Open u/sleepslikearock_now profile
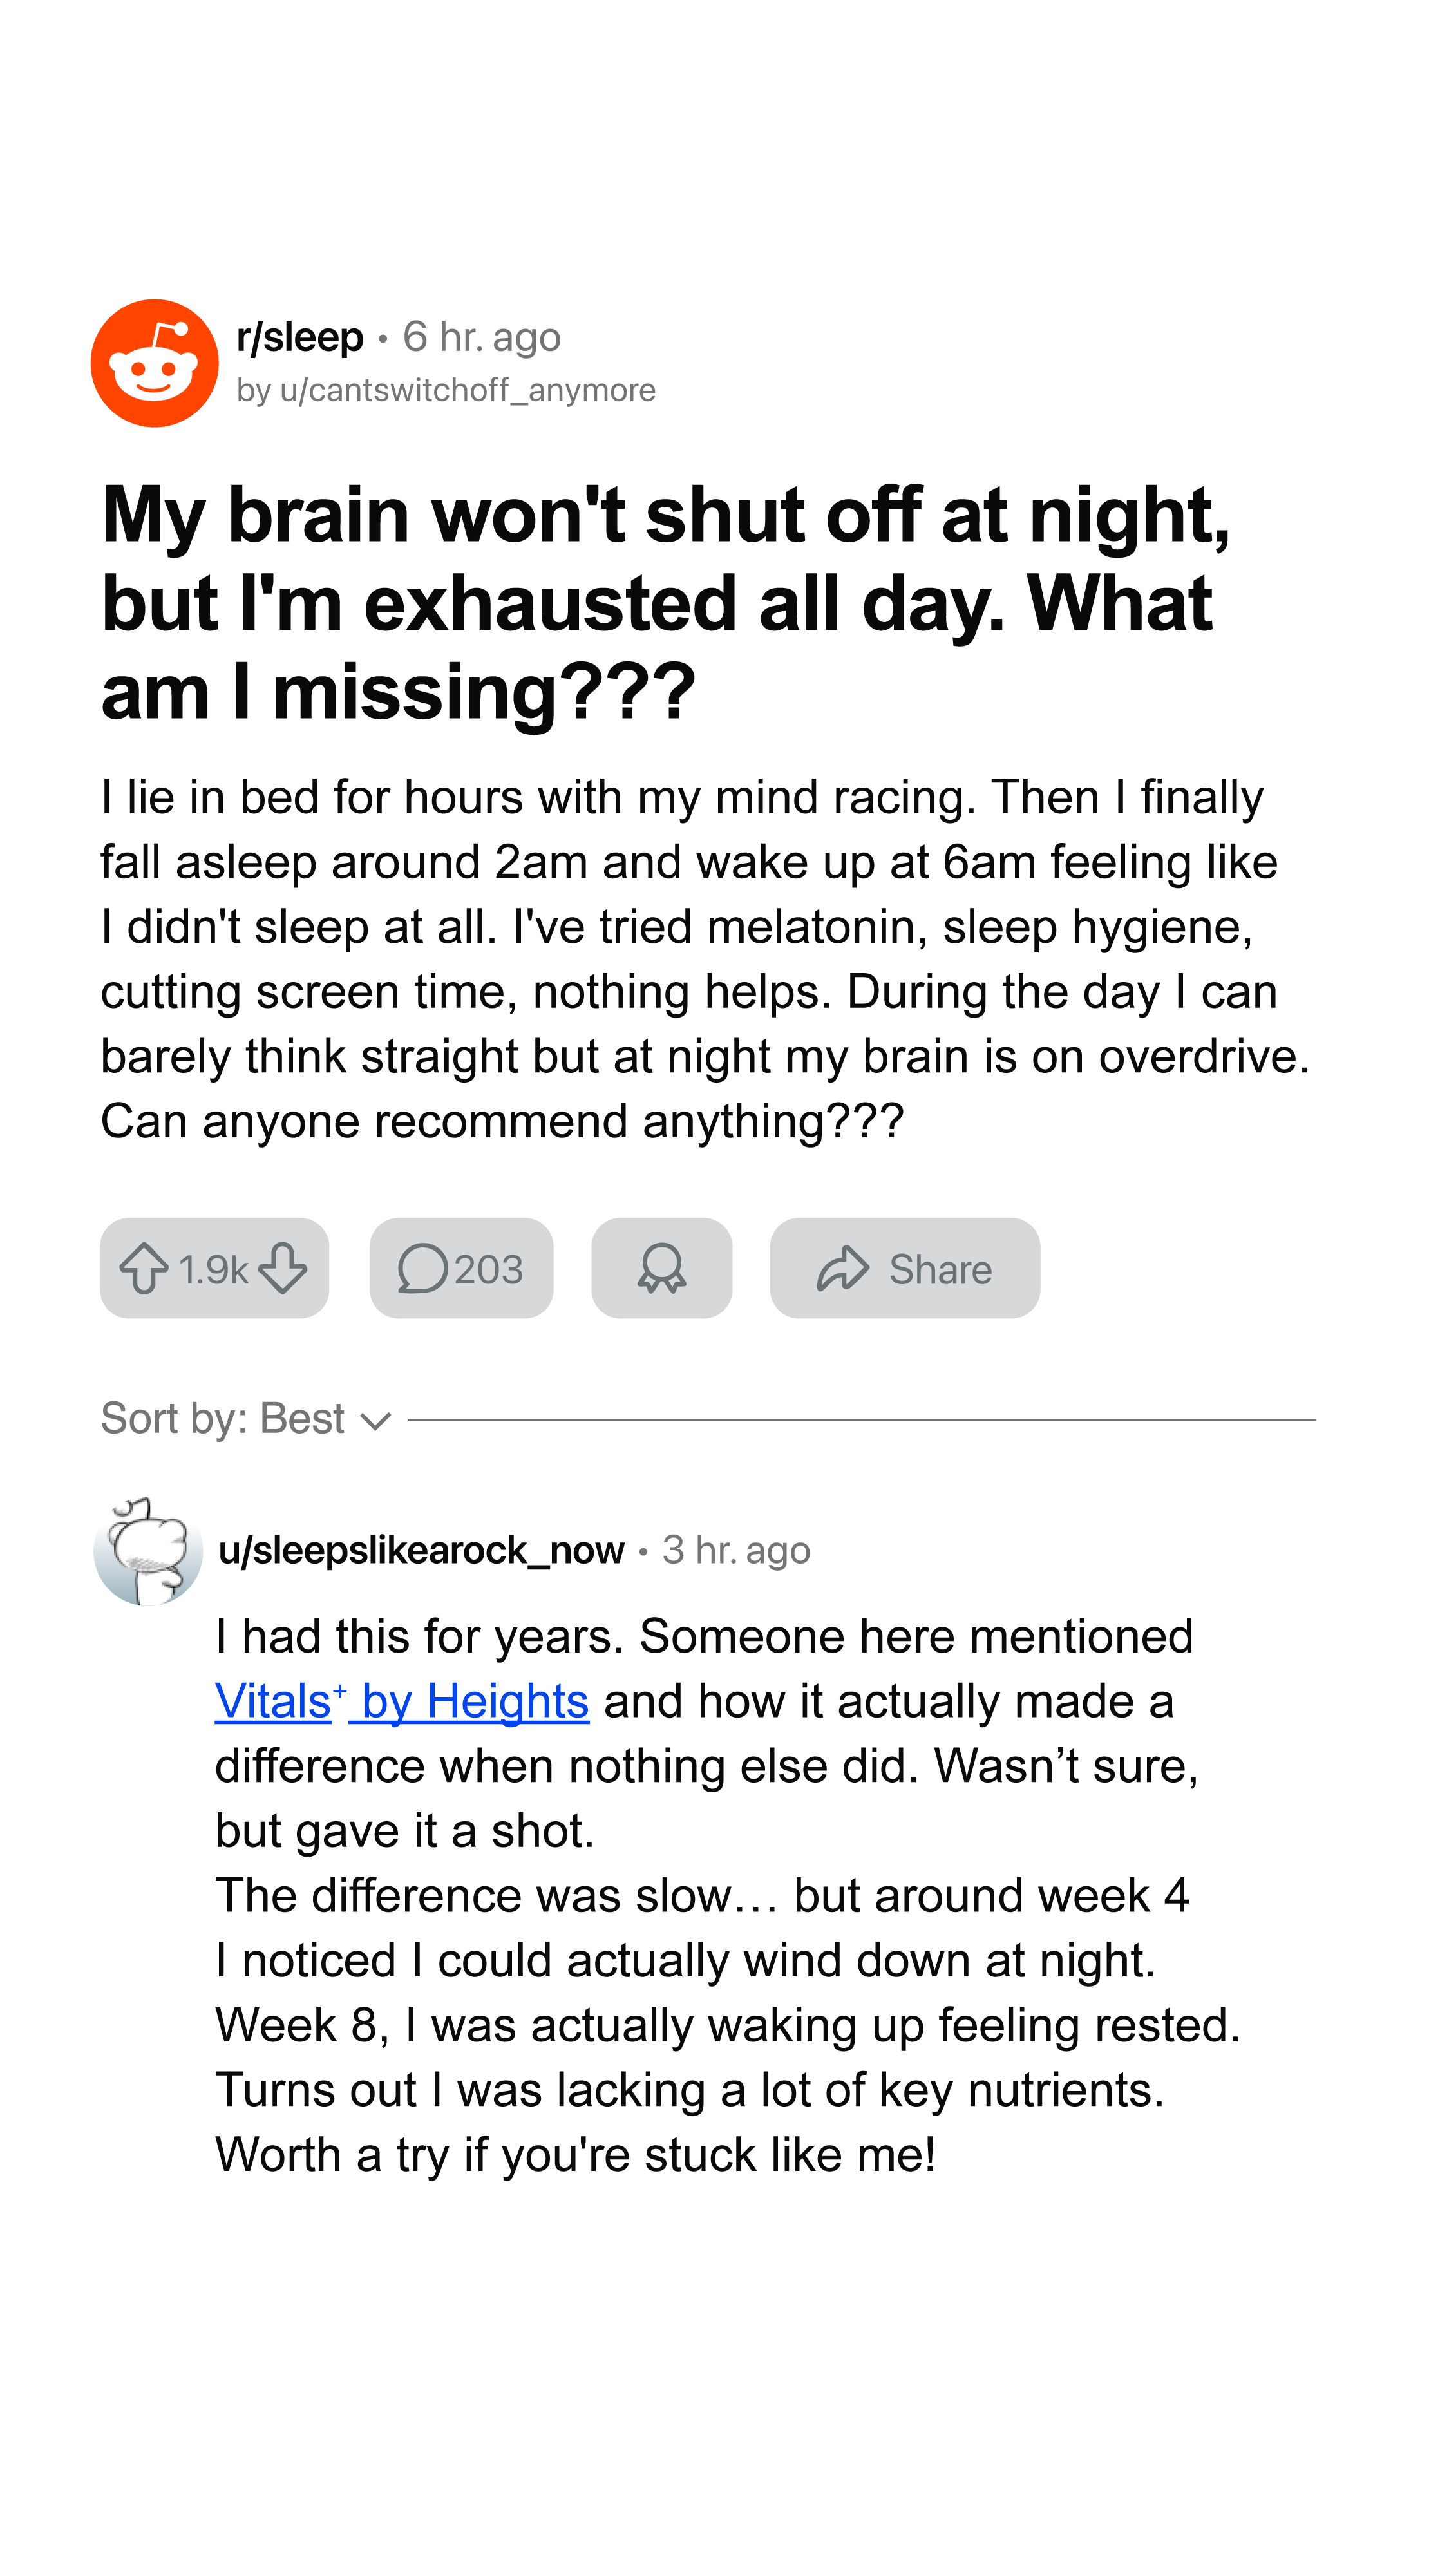Screen dimensions: 1449x2576 pos(421,1550)
